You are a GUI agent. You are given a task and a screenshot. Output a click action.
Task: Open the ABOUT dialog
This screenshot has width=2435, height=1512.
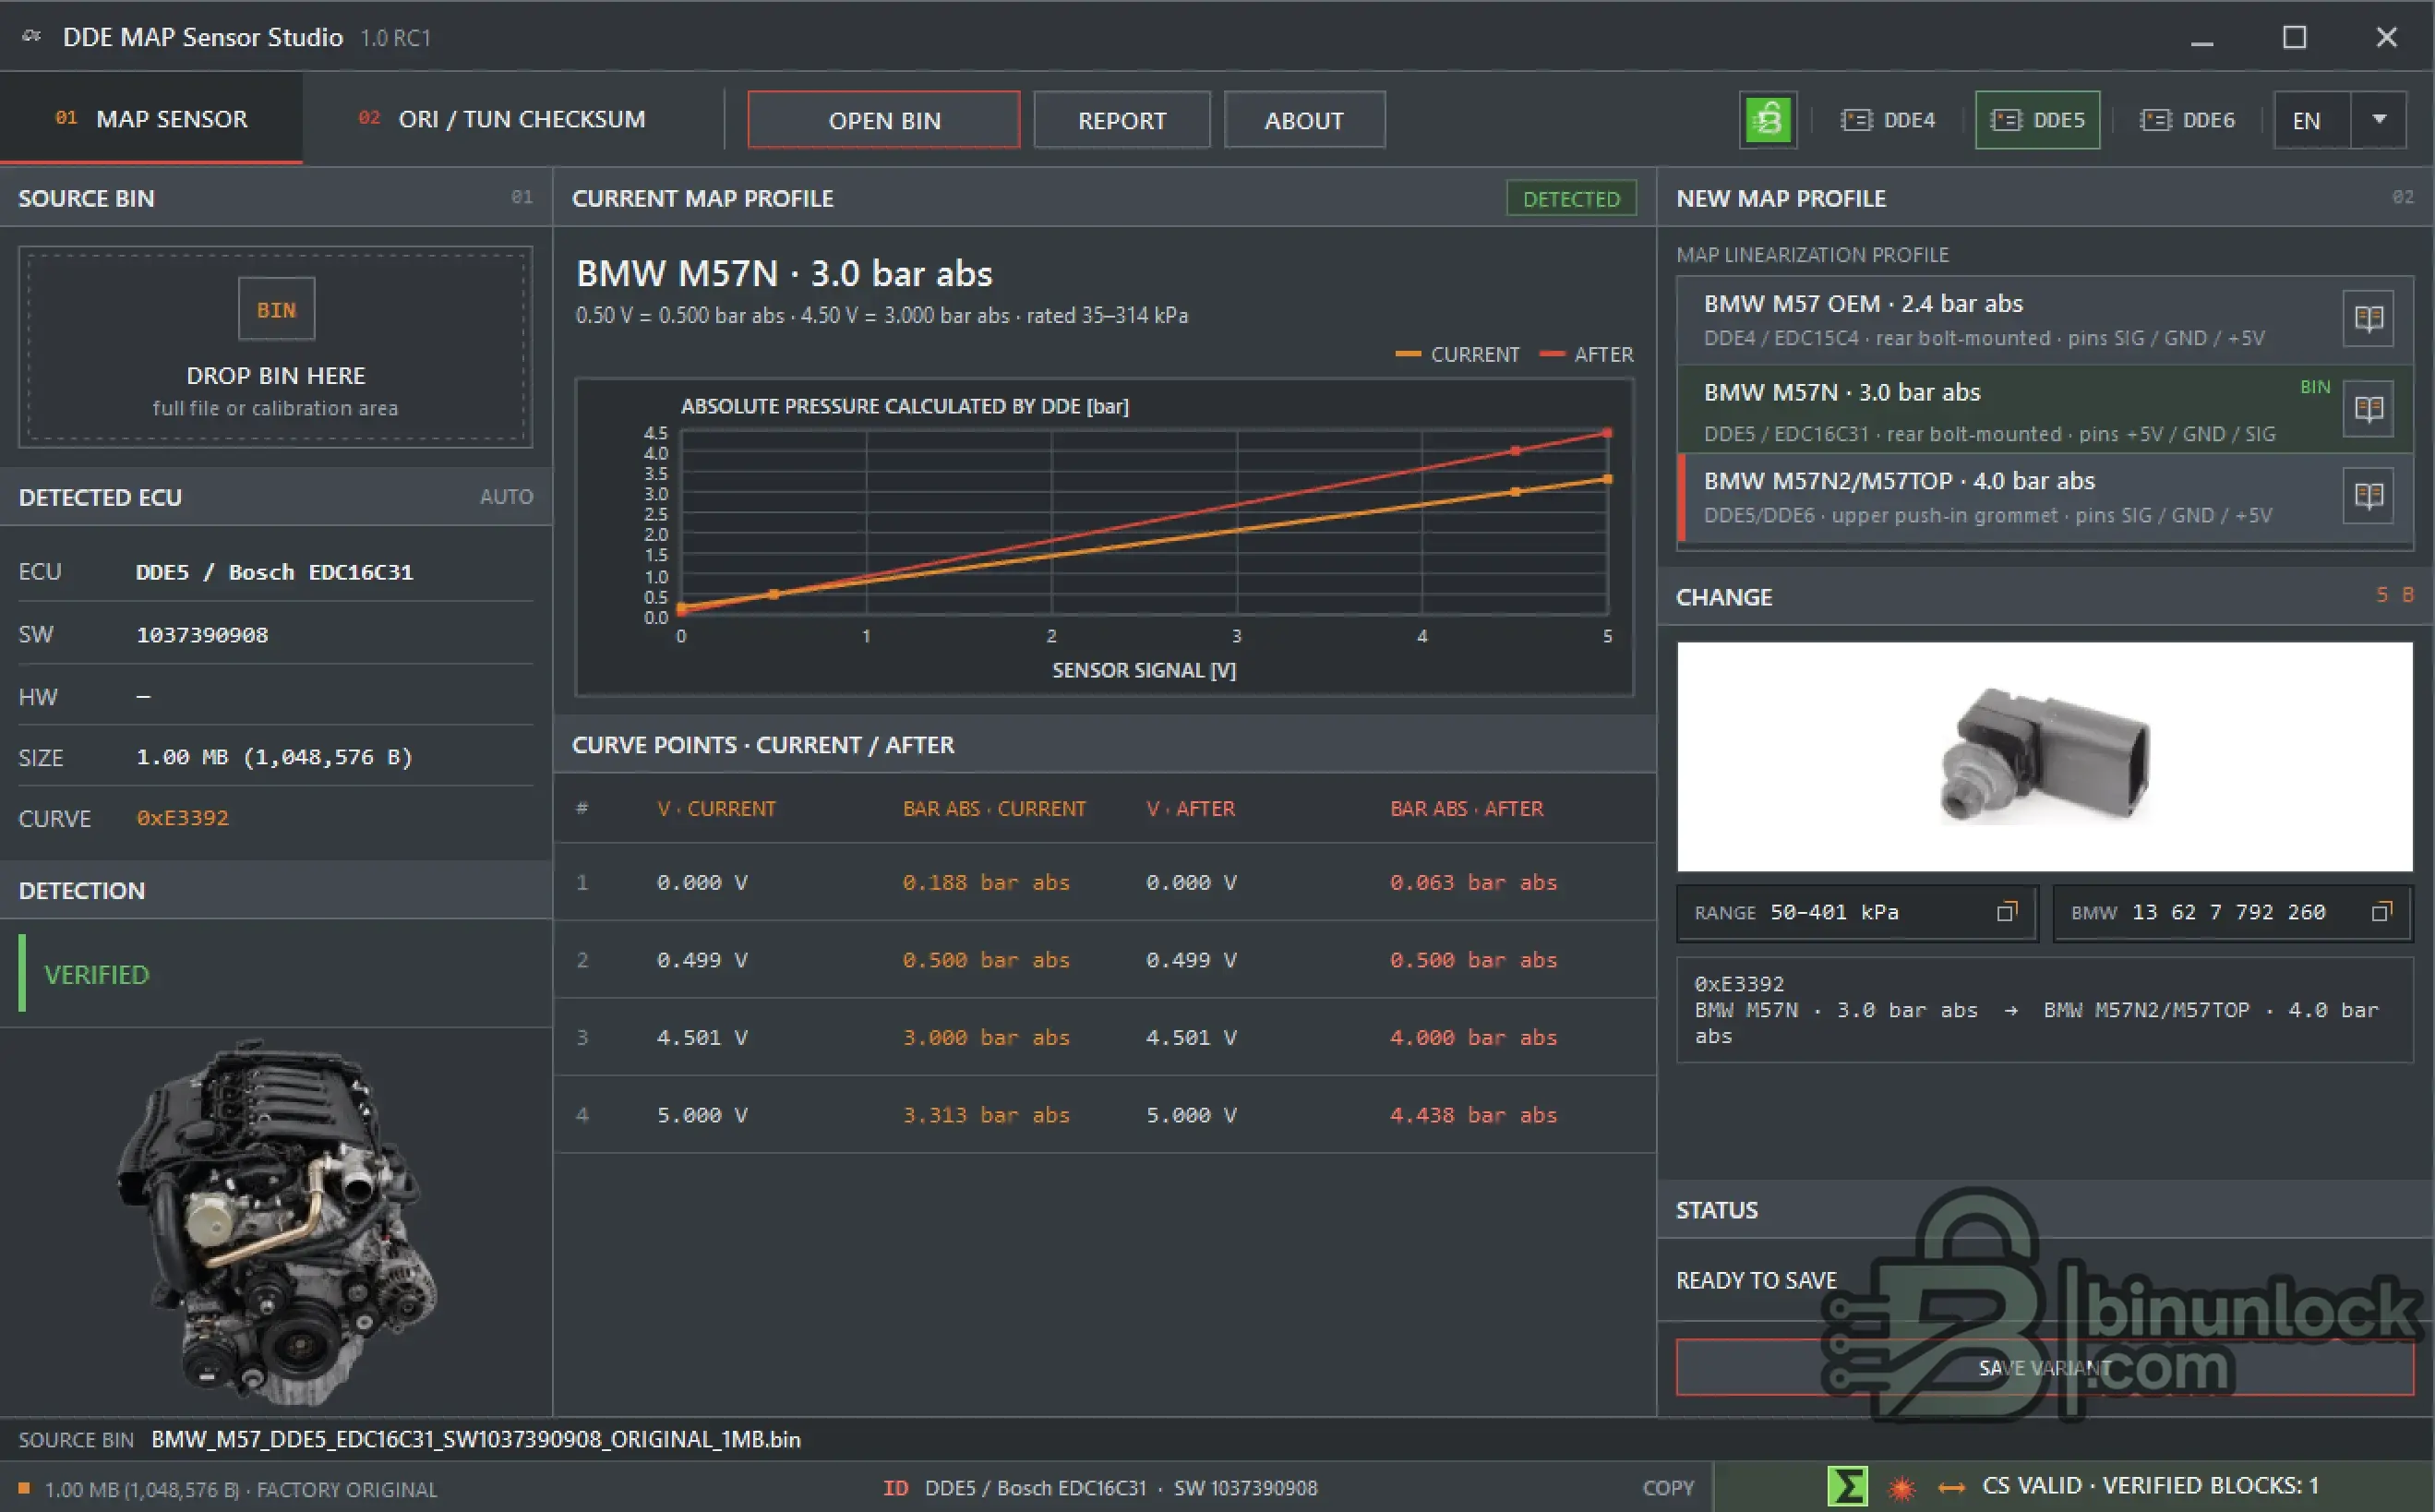(1304, 120)
